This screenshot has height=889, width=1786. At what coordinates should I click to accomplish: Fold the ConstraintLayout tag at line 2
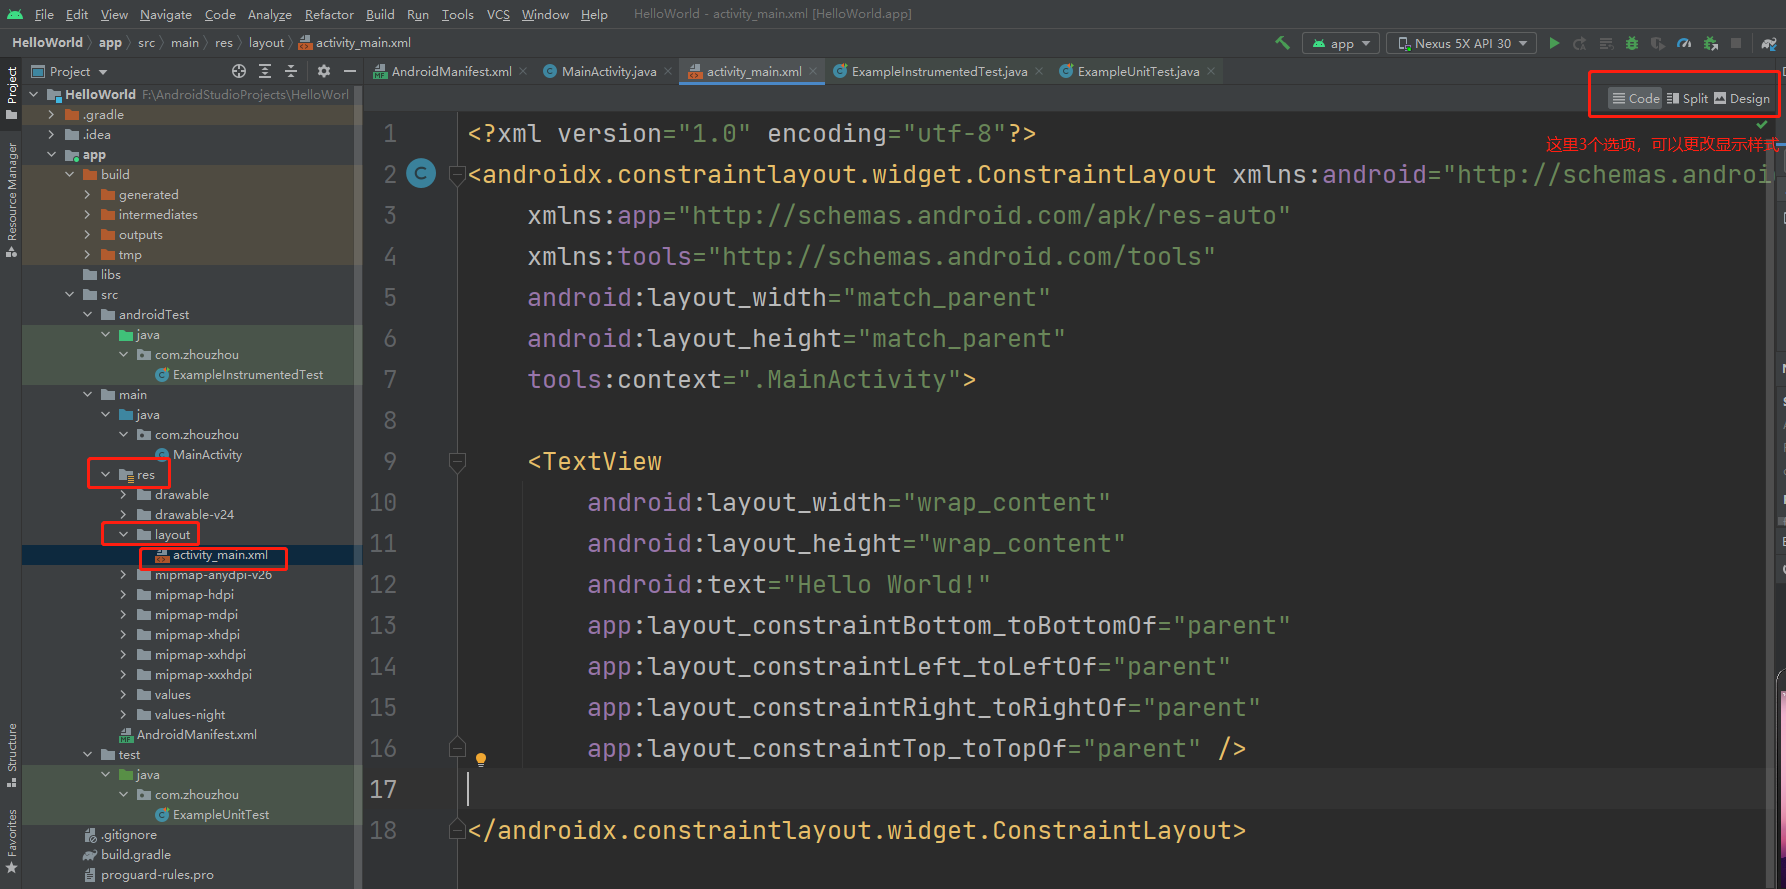click(457, 176)
